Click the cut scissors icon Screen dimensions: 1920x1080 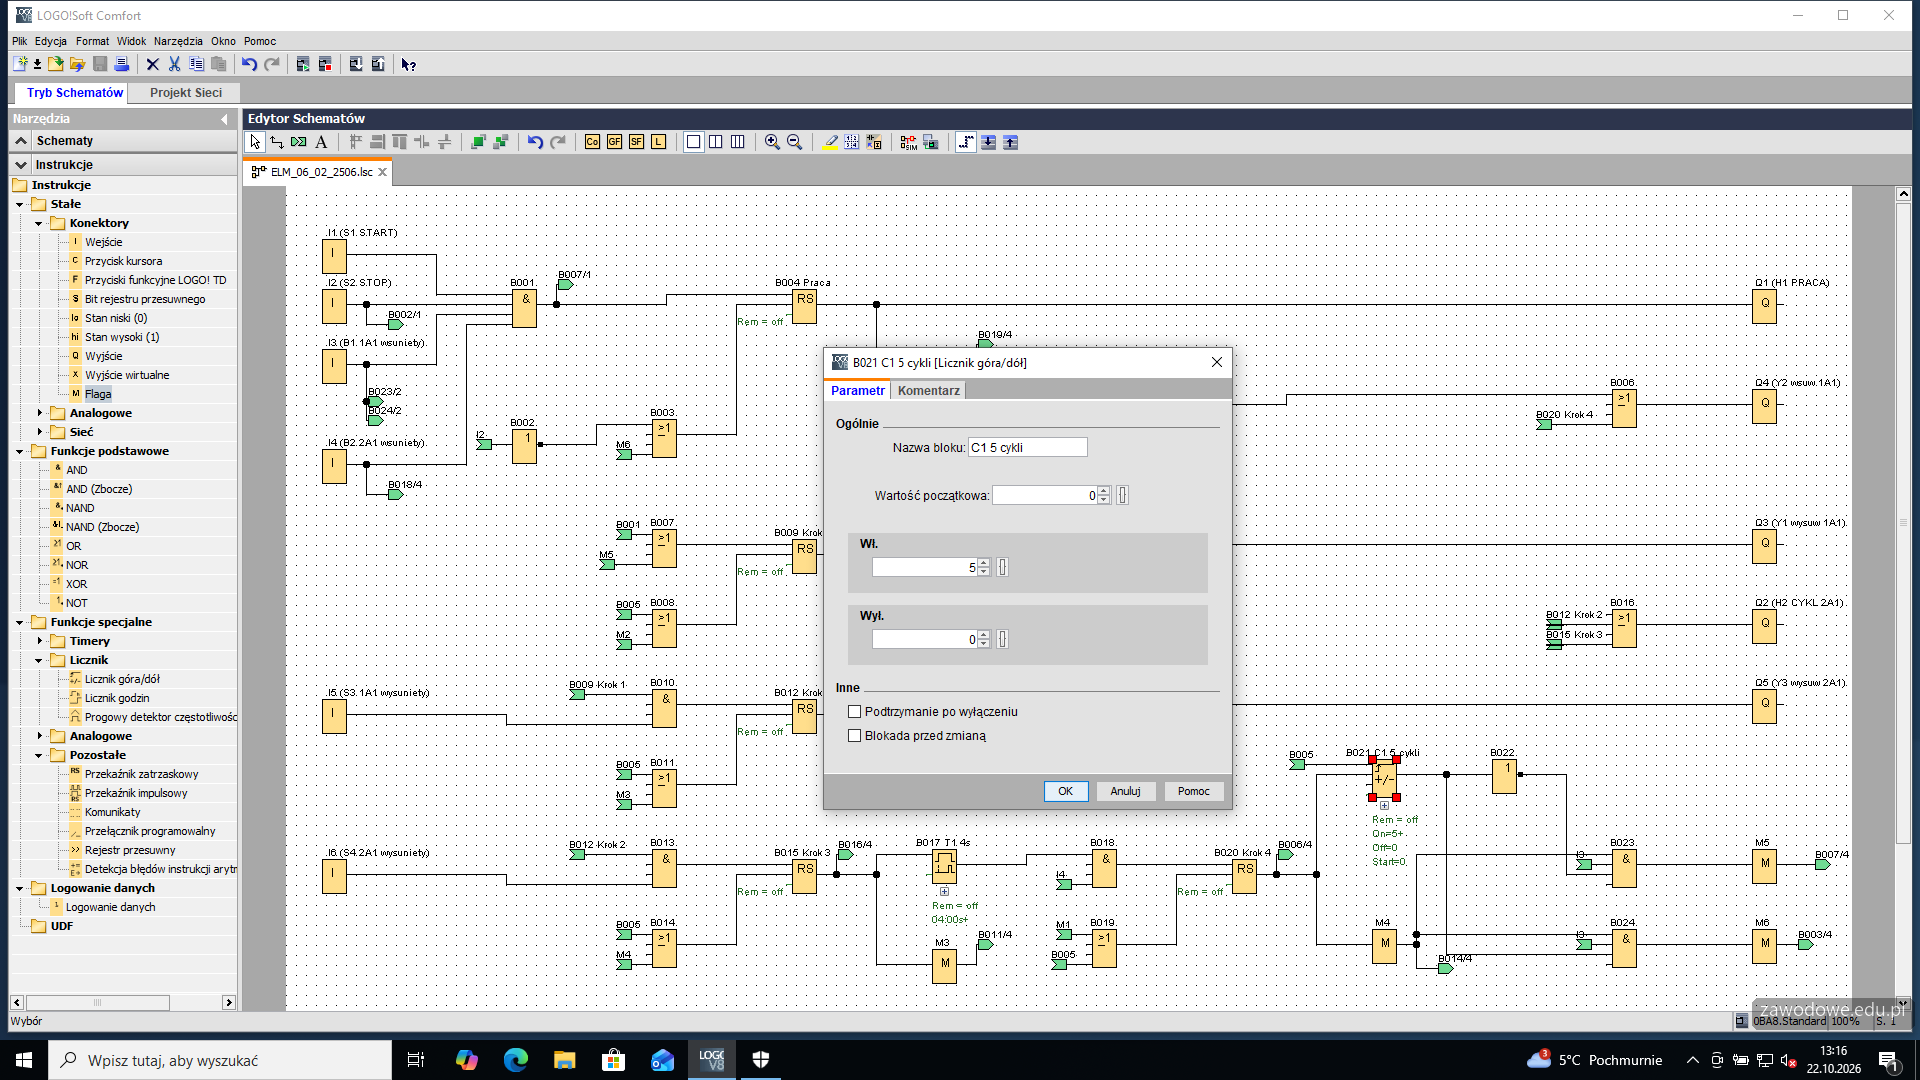coord(174,64)
